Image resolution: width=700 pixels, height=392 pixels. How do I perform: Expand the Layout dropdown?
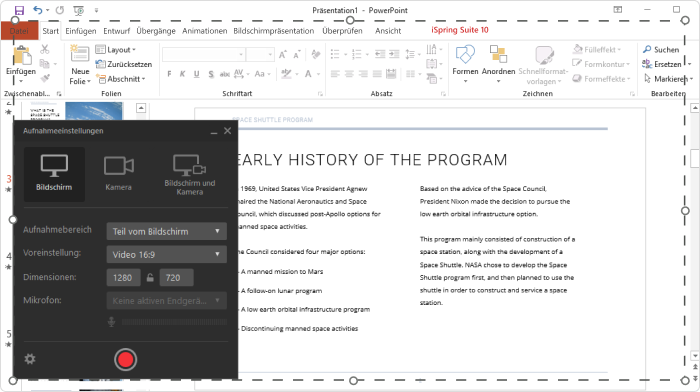pyautogui.click(x=116, y=50)
